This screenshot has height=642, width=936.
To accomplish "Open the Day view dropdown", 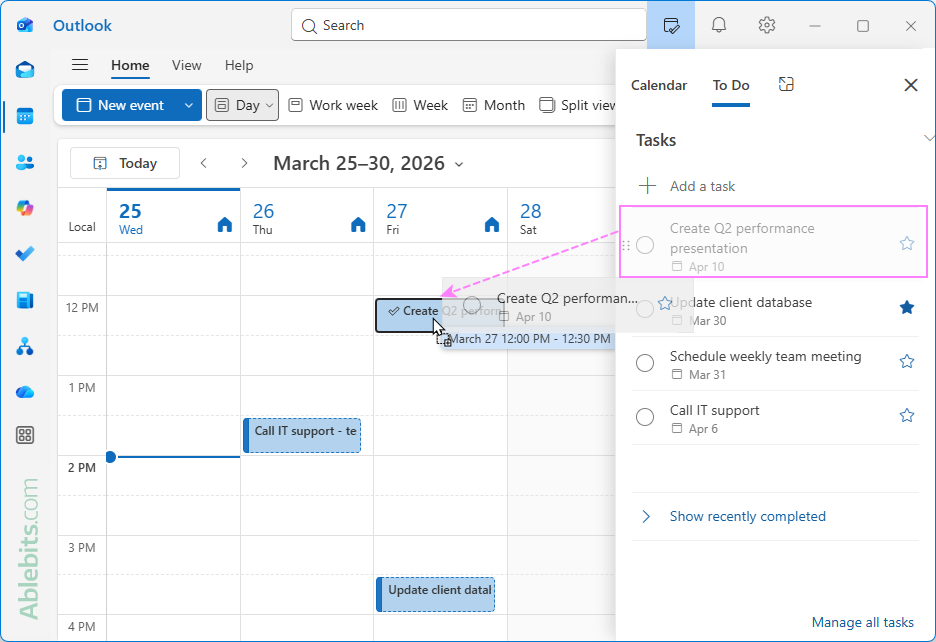I will (269, 104).
